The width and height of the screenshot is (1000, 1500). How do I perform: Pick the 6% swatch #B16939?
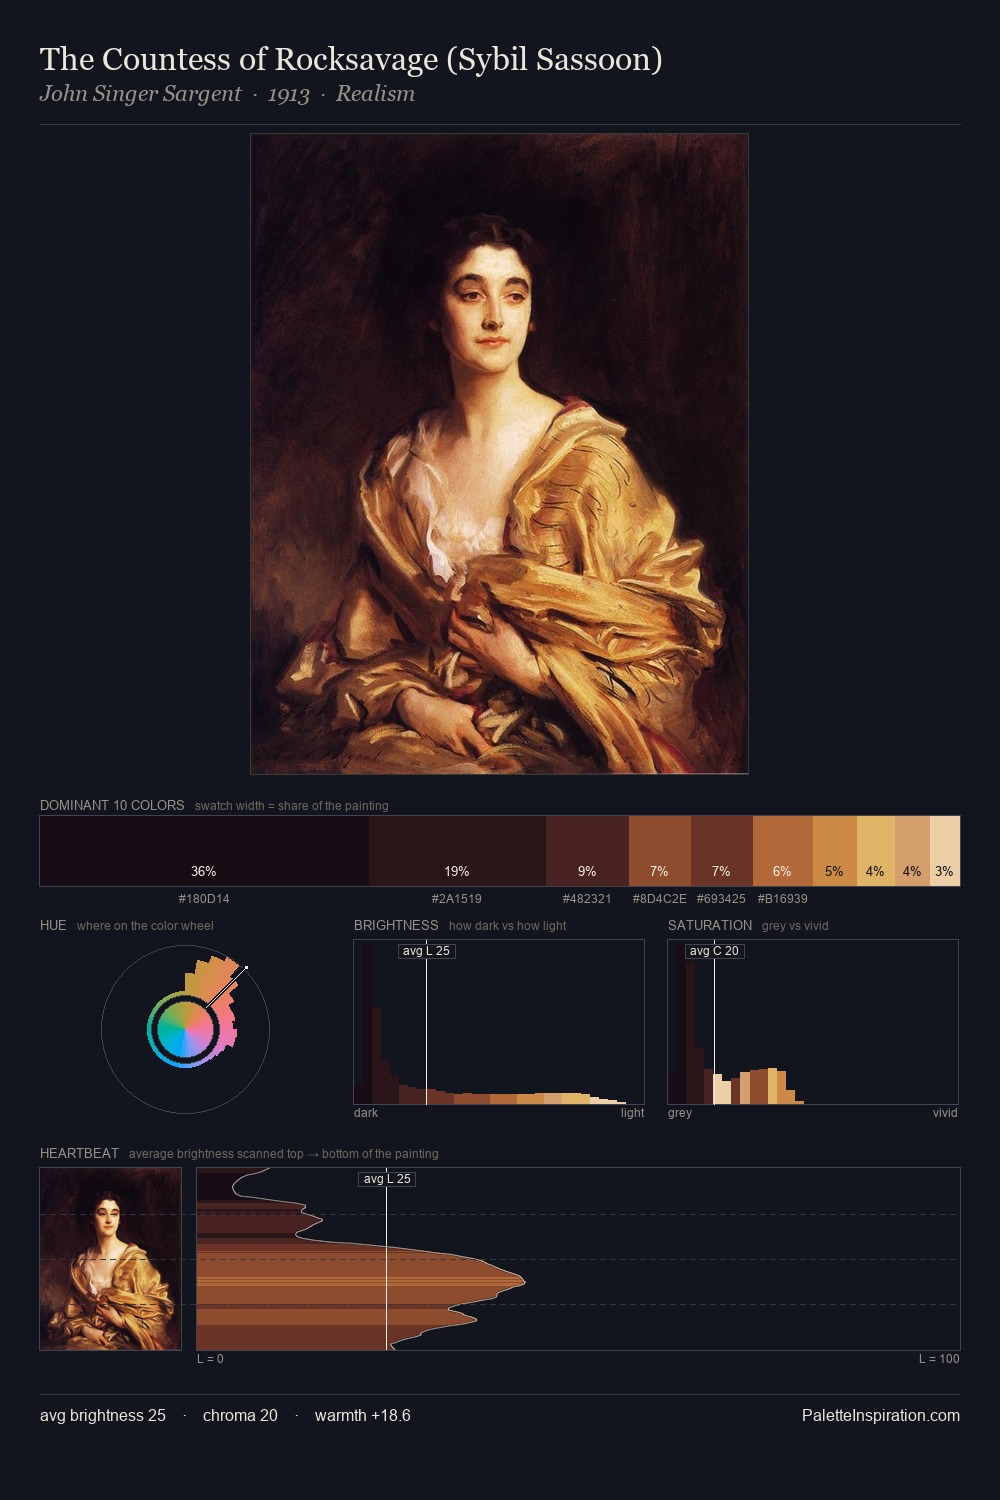(x=782, y=851)
